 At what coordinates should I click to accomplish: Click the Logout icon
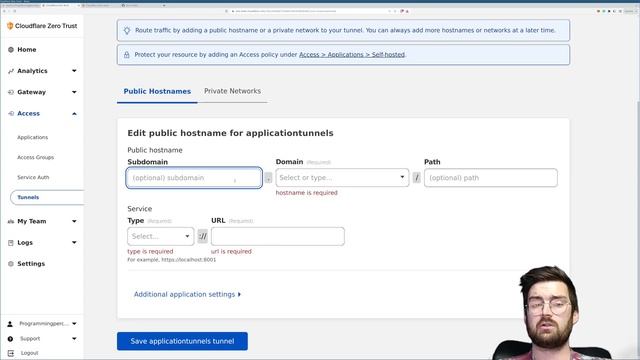11,353
